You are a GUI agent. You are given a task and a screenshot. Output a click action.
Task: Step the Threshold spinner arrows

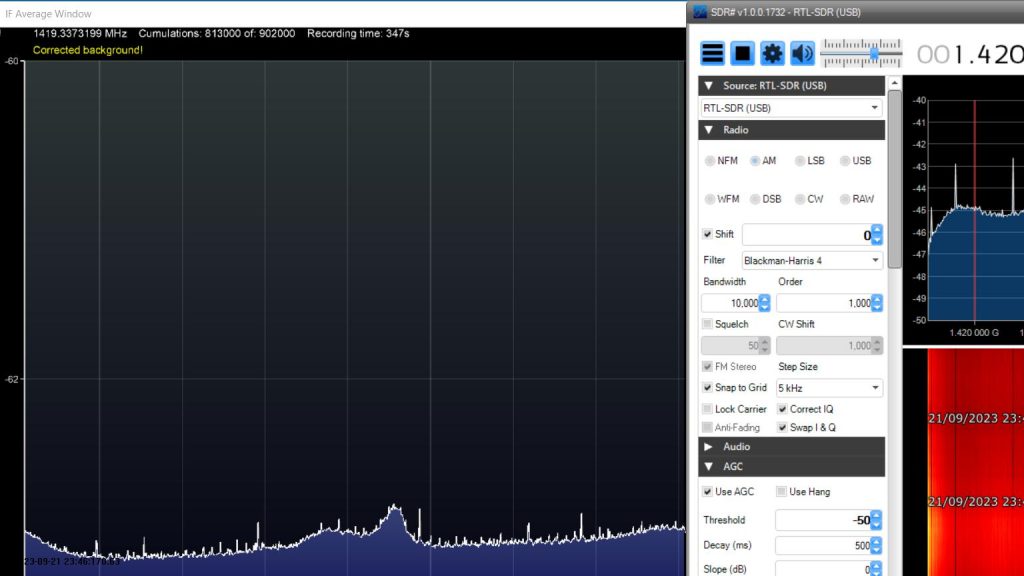click(x=876, y=520)
